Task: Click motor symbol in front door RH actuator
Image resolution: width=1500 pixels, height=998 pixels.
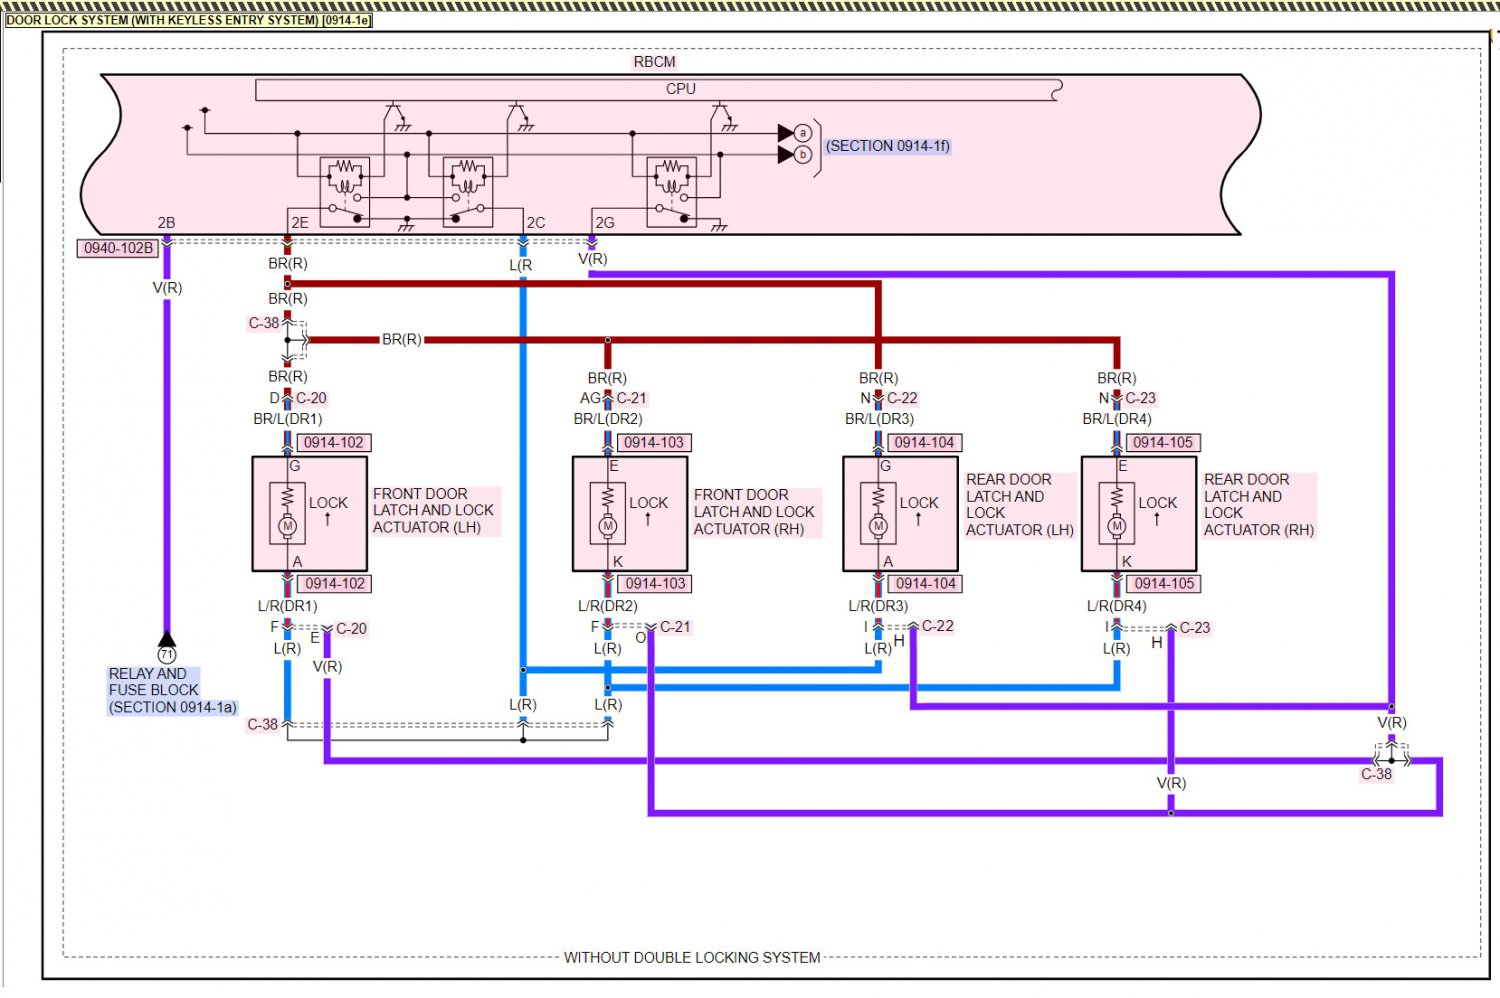Action: click(x=608, y=526)
